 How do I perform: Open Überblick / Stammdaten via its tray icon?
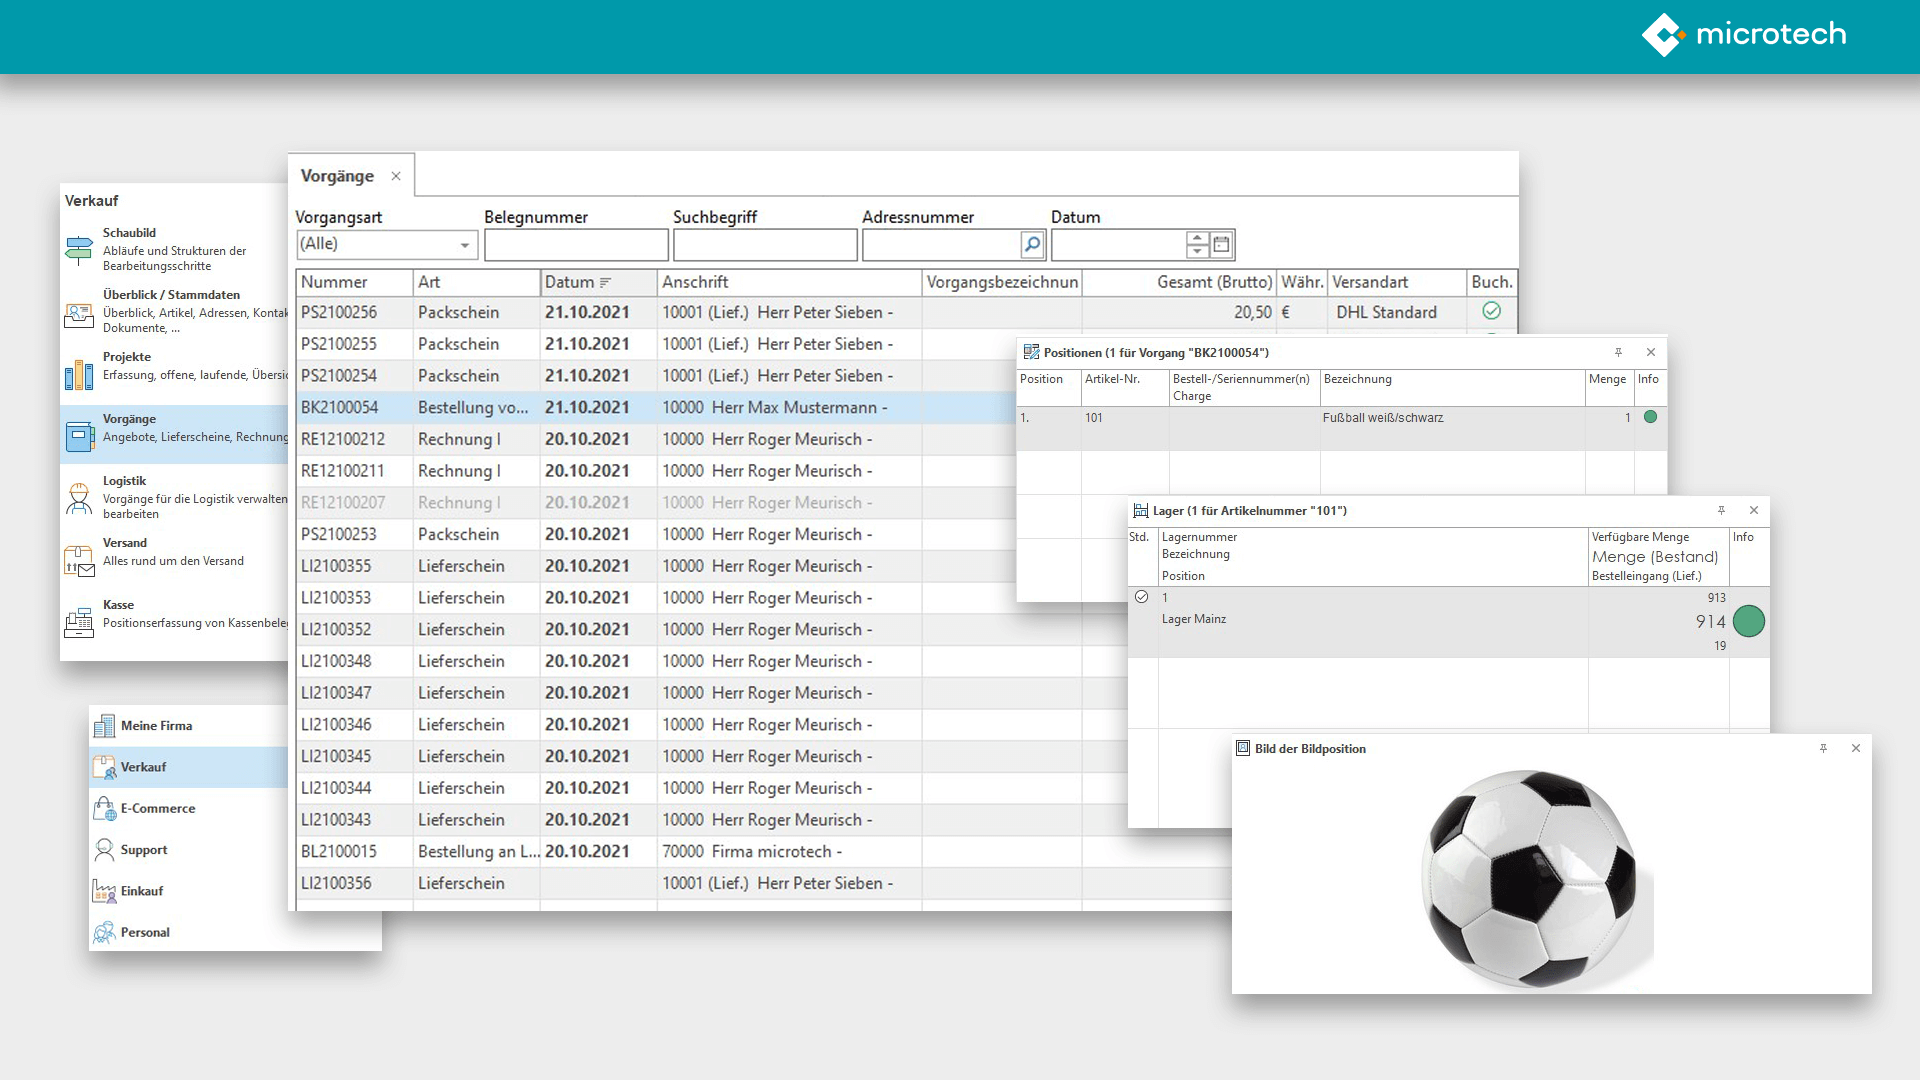79,315
